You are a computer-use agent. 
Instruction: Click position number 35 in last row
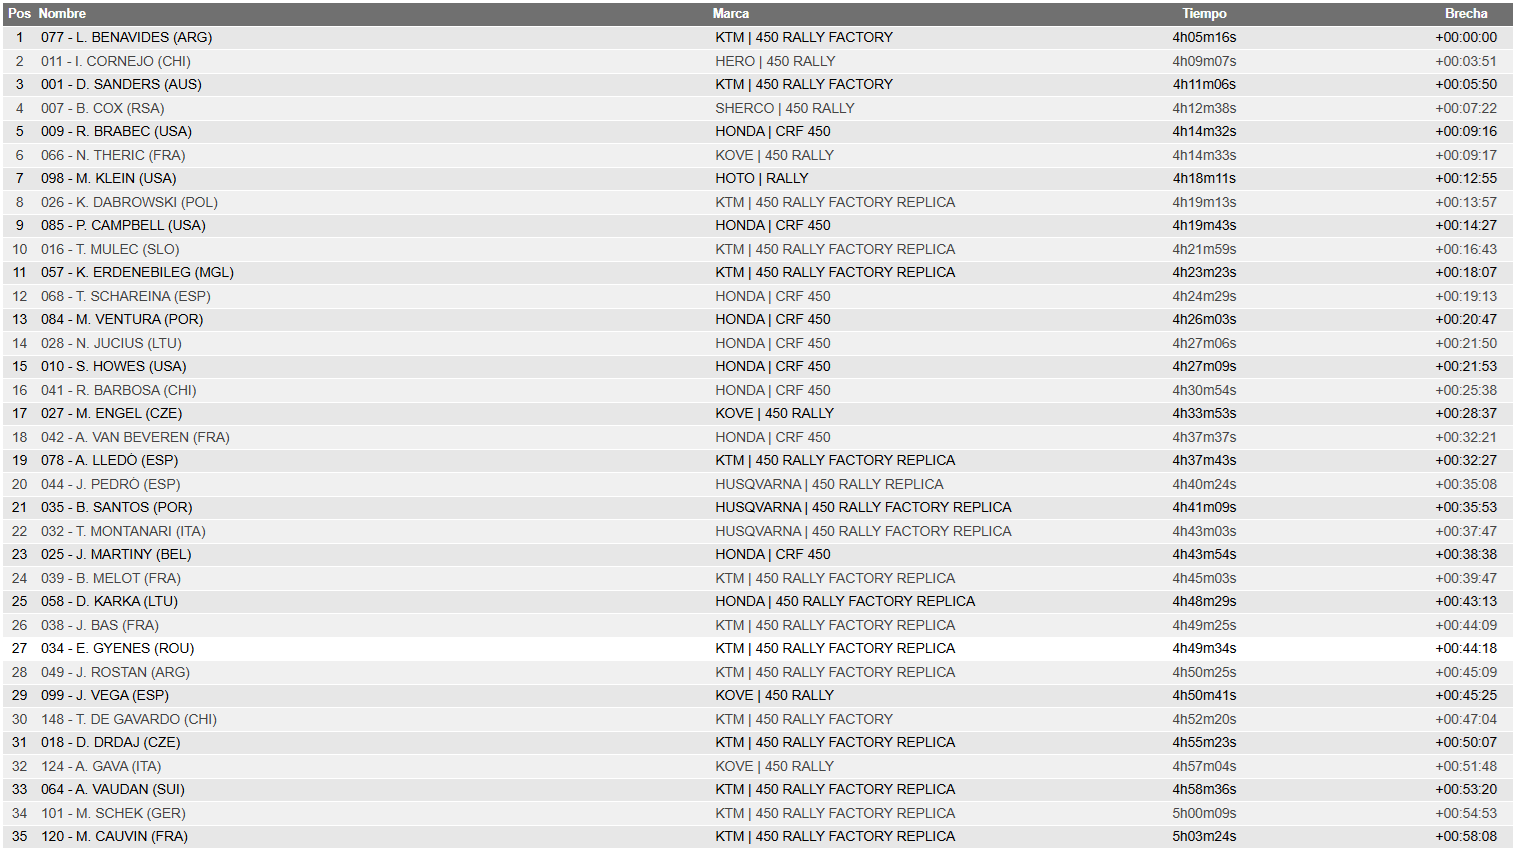click(19, 836)
